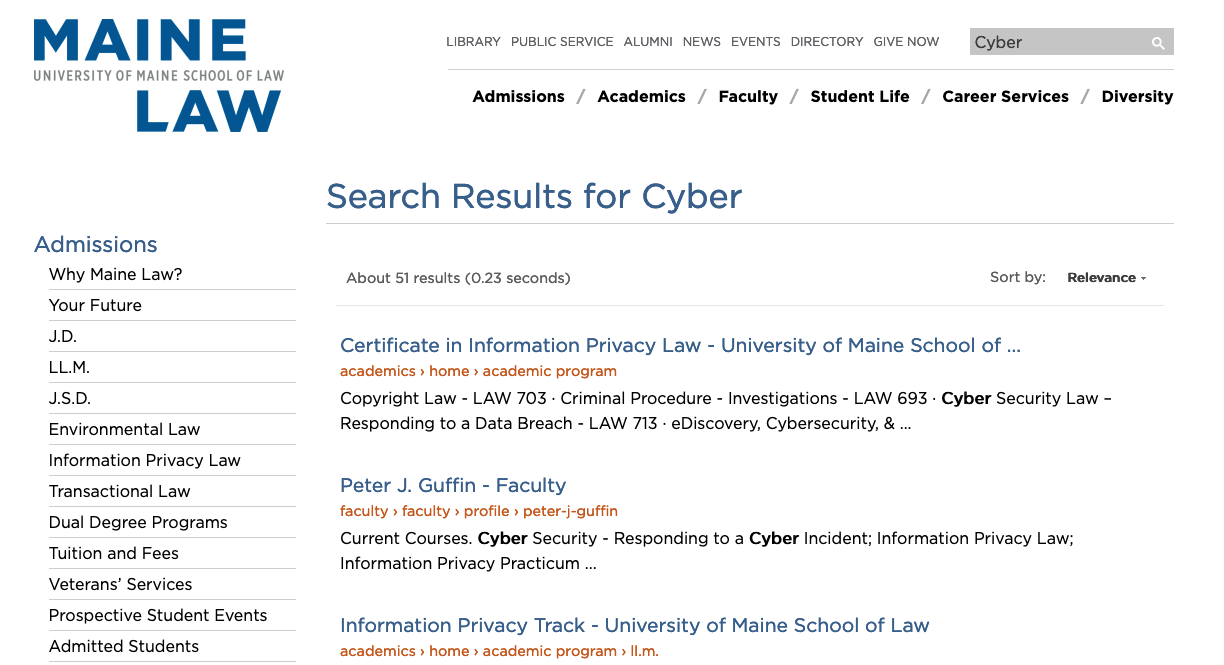Viewport: 1224px width, 665px height.
Task: Open the Career Services menu item
Action: coord(1005,96)
